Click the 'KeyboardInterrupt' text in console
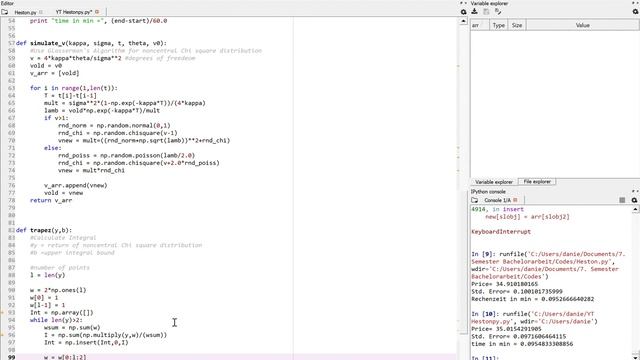 501,232
